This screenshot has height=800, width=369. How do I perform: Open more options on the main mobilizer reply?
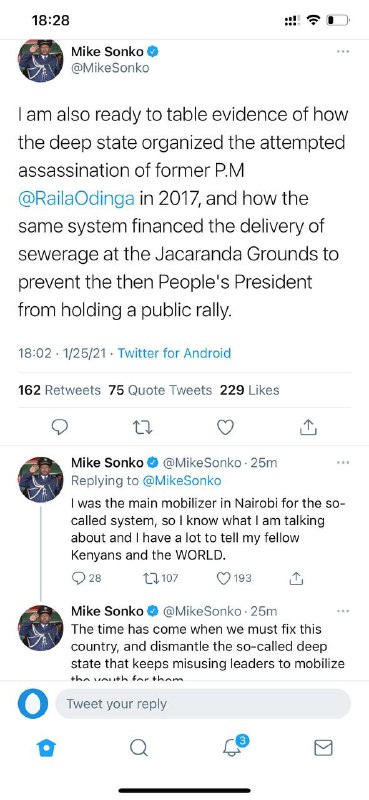[x=343, y=463]
